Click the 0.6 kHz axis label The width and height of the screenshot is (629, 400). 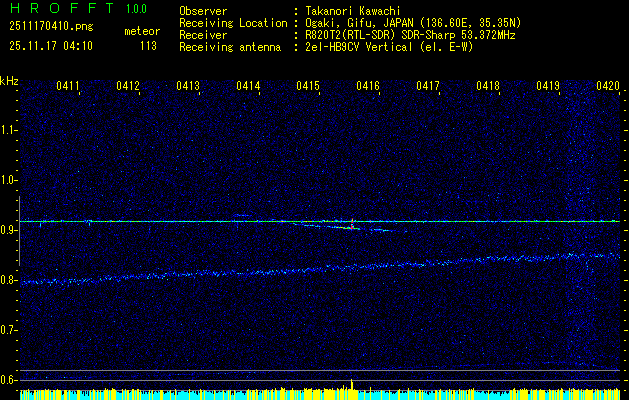click(x=9, y=380)
